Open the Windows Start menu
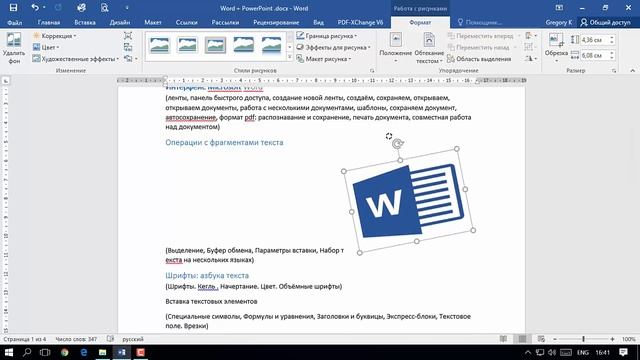The width and height of the screenshot is (640, 360). point(9,352)
